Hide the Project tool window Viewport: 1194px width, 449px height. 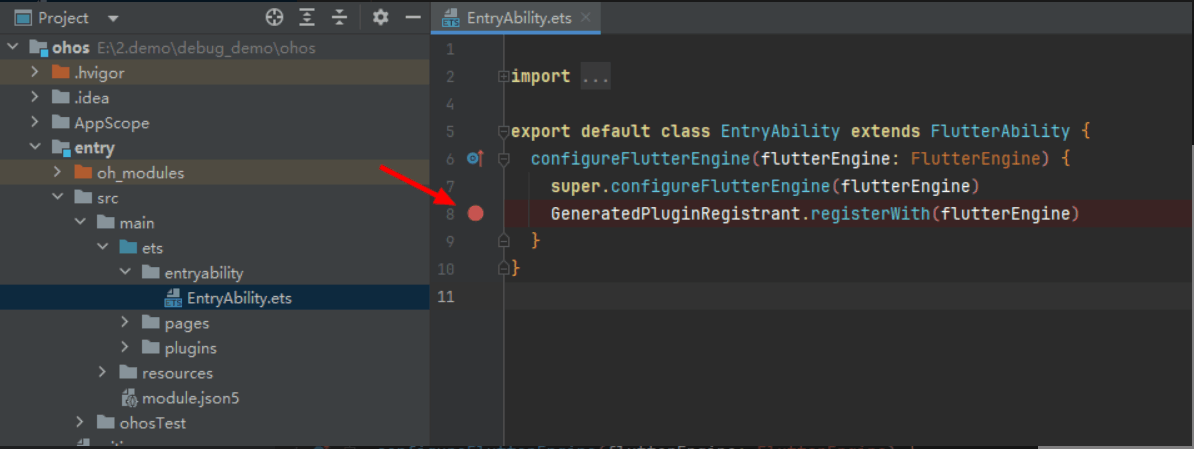[x=413, y=17]
